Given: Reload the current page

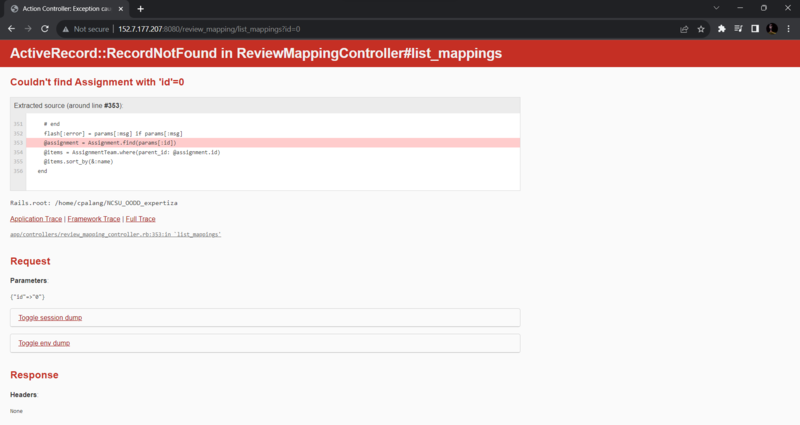Looking at the screenshot, I should [45, 29].
